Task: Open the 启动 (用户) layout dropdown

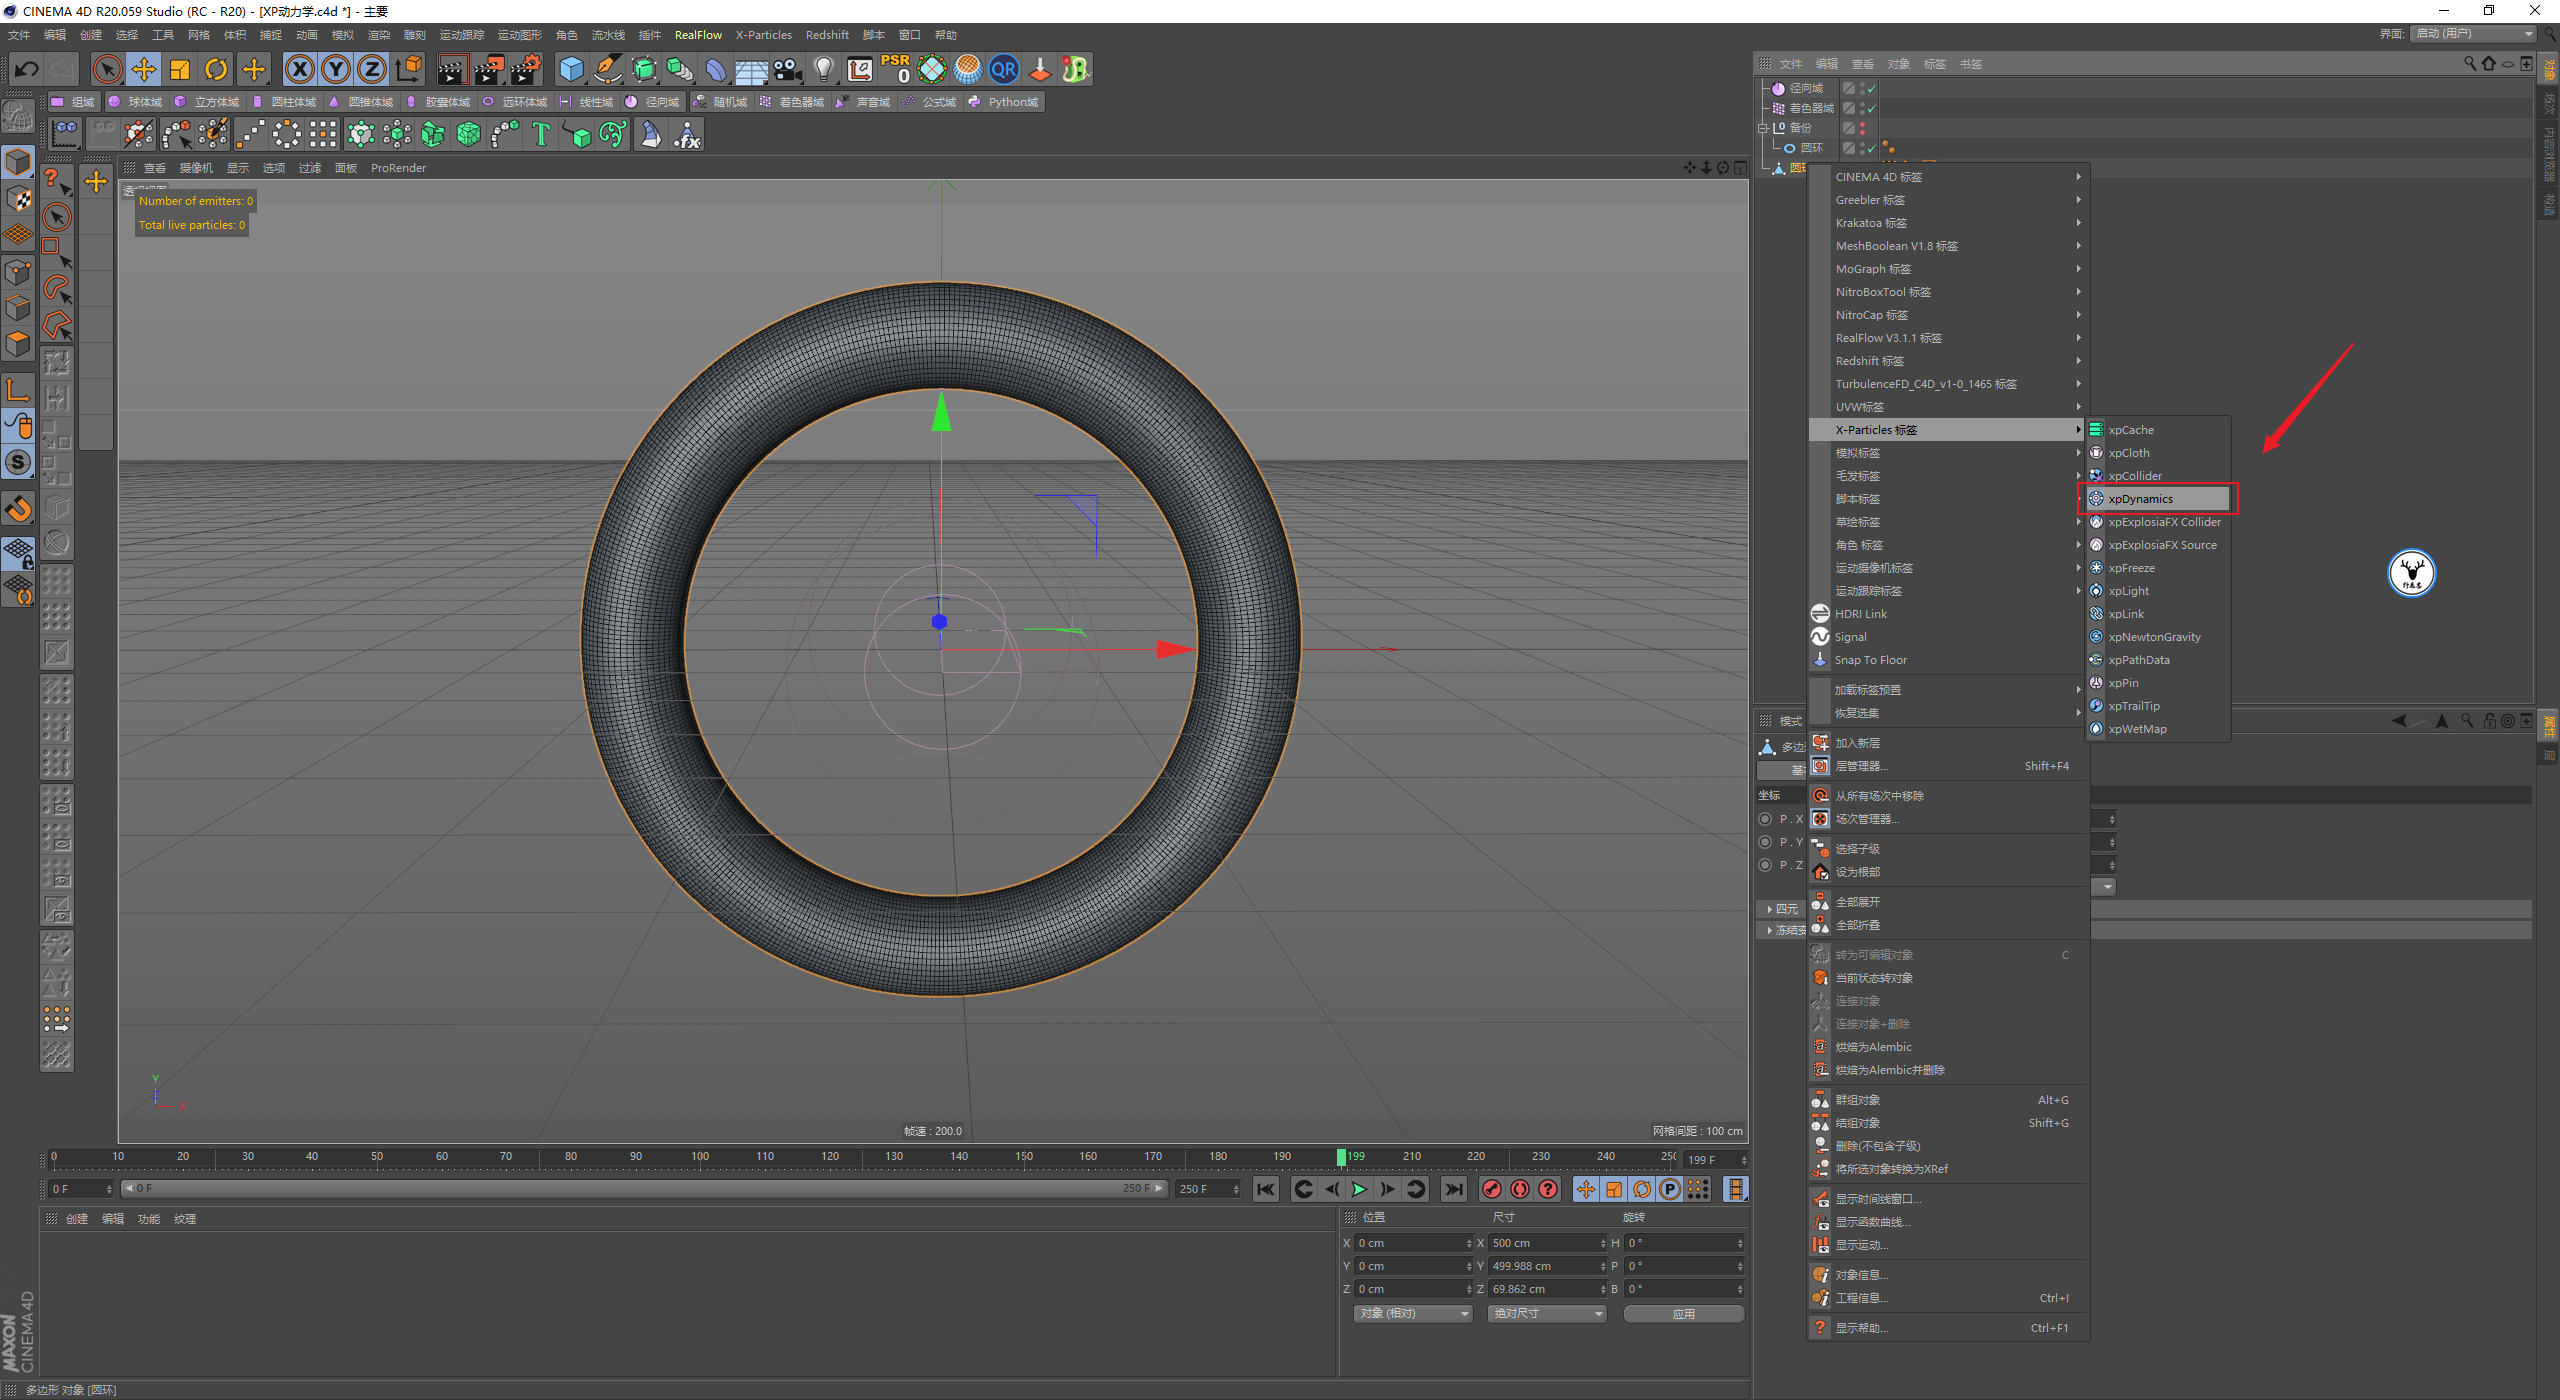Action: pyautogui.click(x=2473, y=34)
